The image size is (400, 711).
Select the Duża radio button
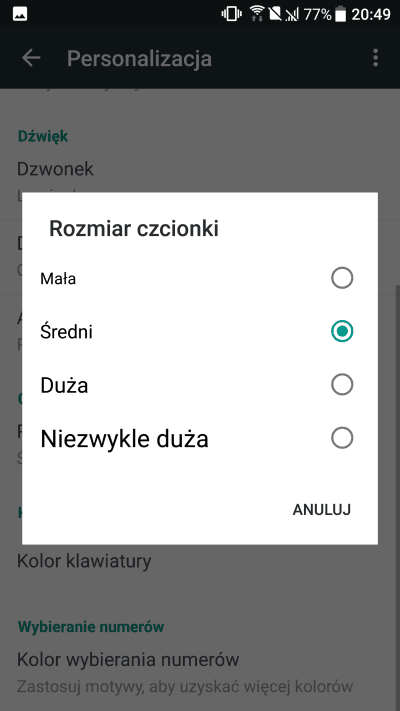tap(342, 385)
